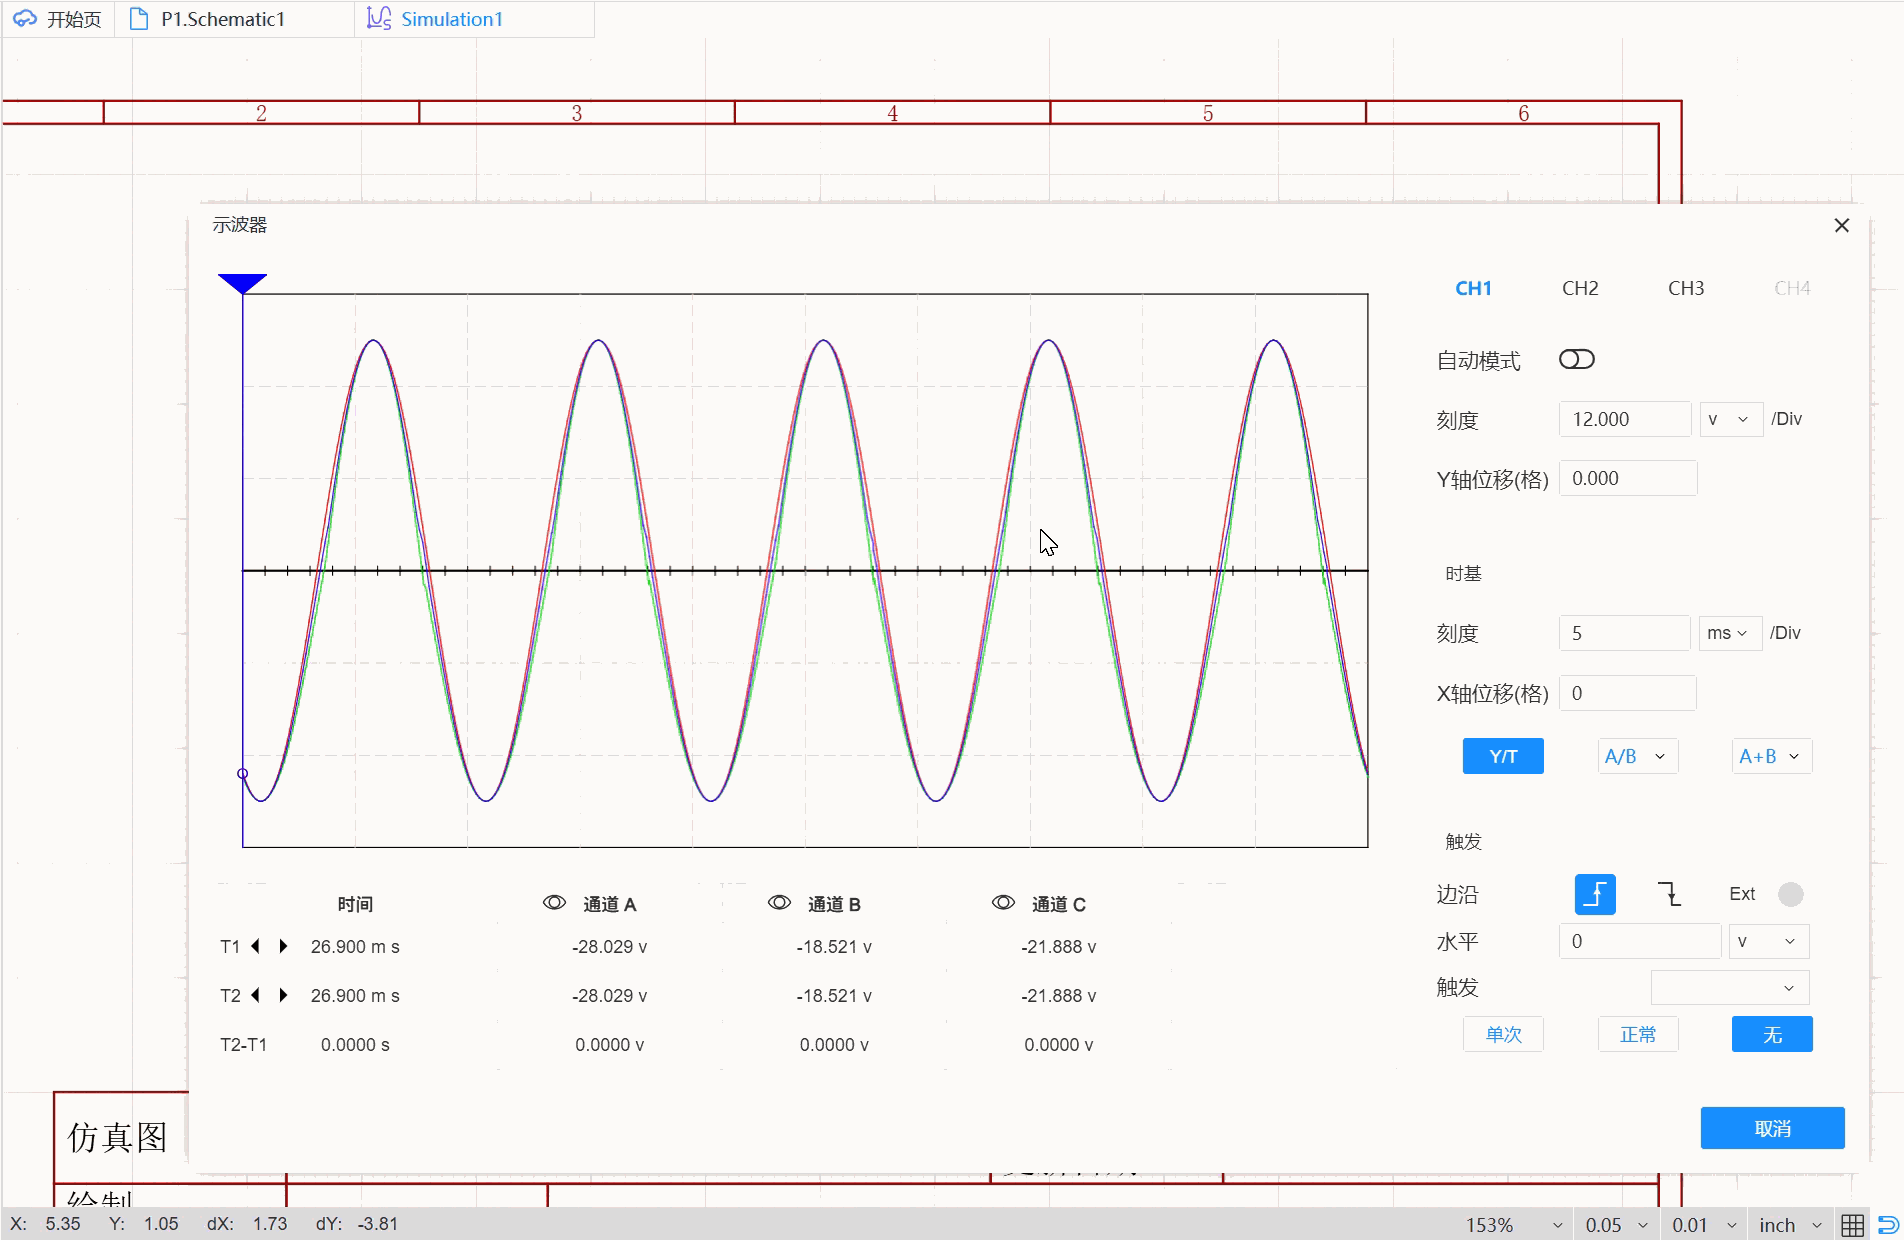Step T1 cursor right arrow

[x=283, y=946]
